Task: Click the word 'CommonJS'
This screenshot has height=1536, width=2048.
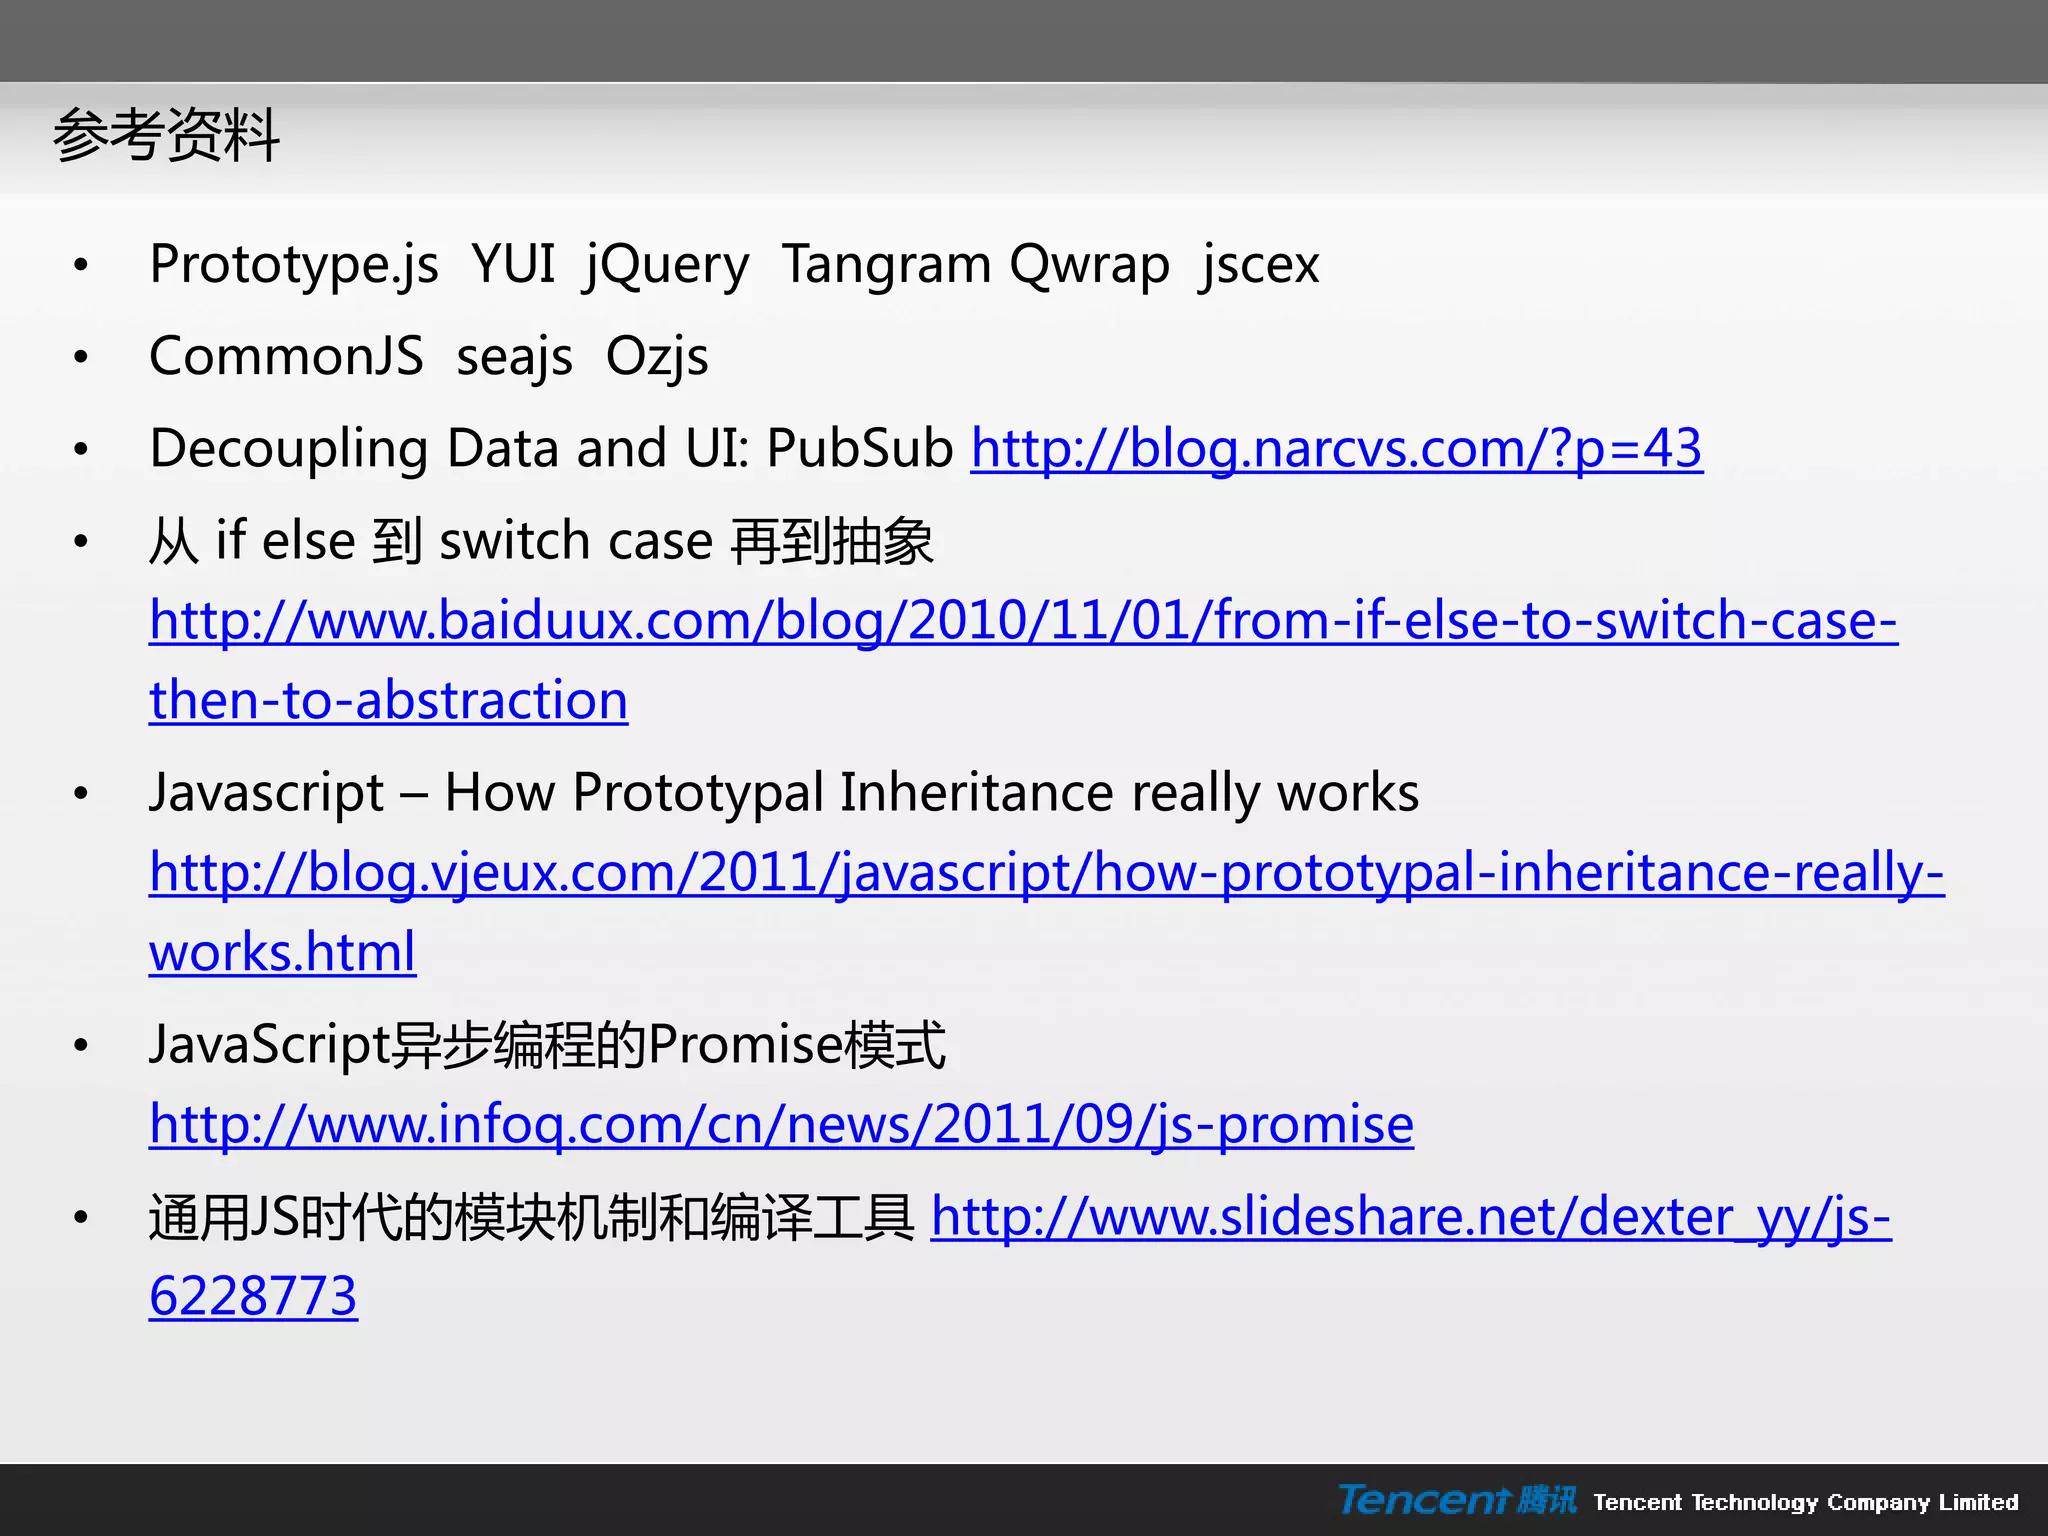Action: click(286, 357)
